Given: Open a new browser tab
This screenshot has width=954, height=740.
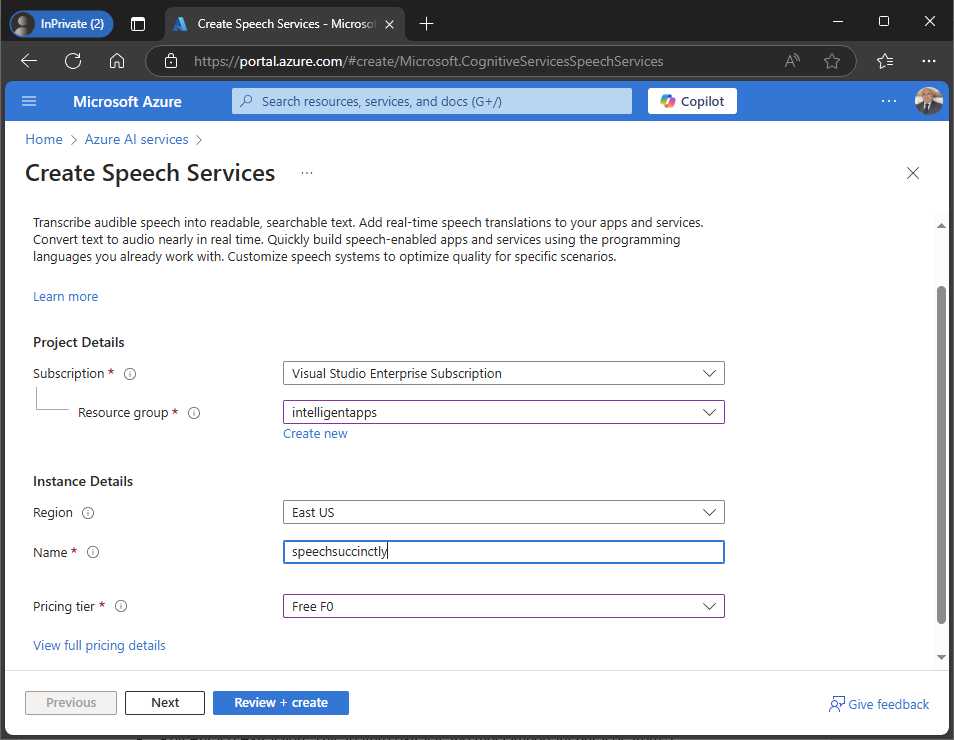Looking at the screenshot, I should point(427,24).
